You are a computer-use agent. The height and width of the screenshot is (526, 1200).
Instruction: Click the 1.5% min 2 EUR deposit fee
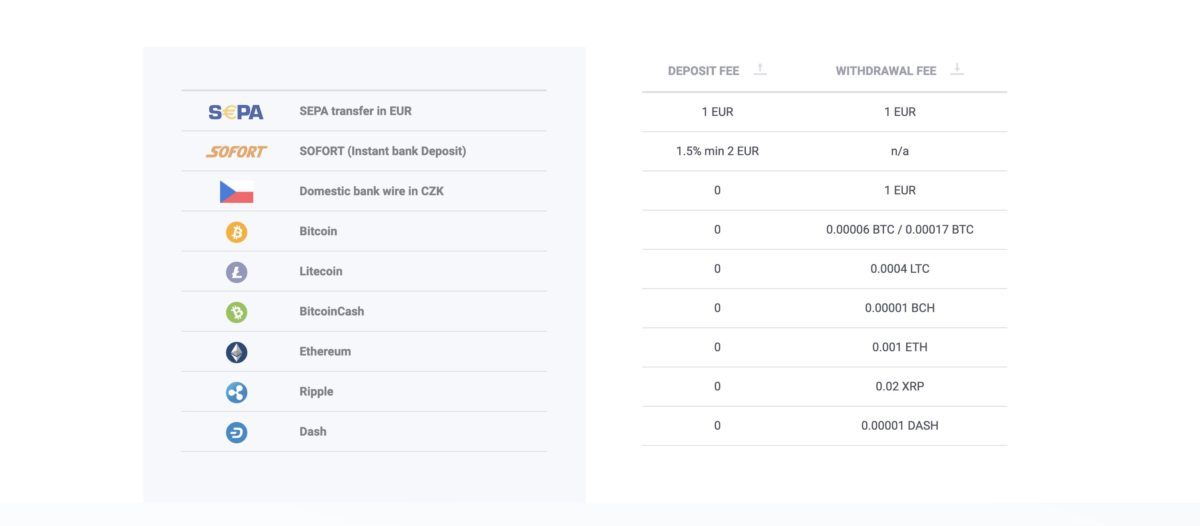[x=717, y=151]
